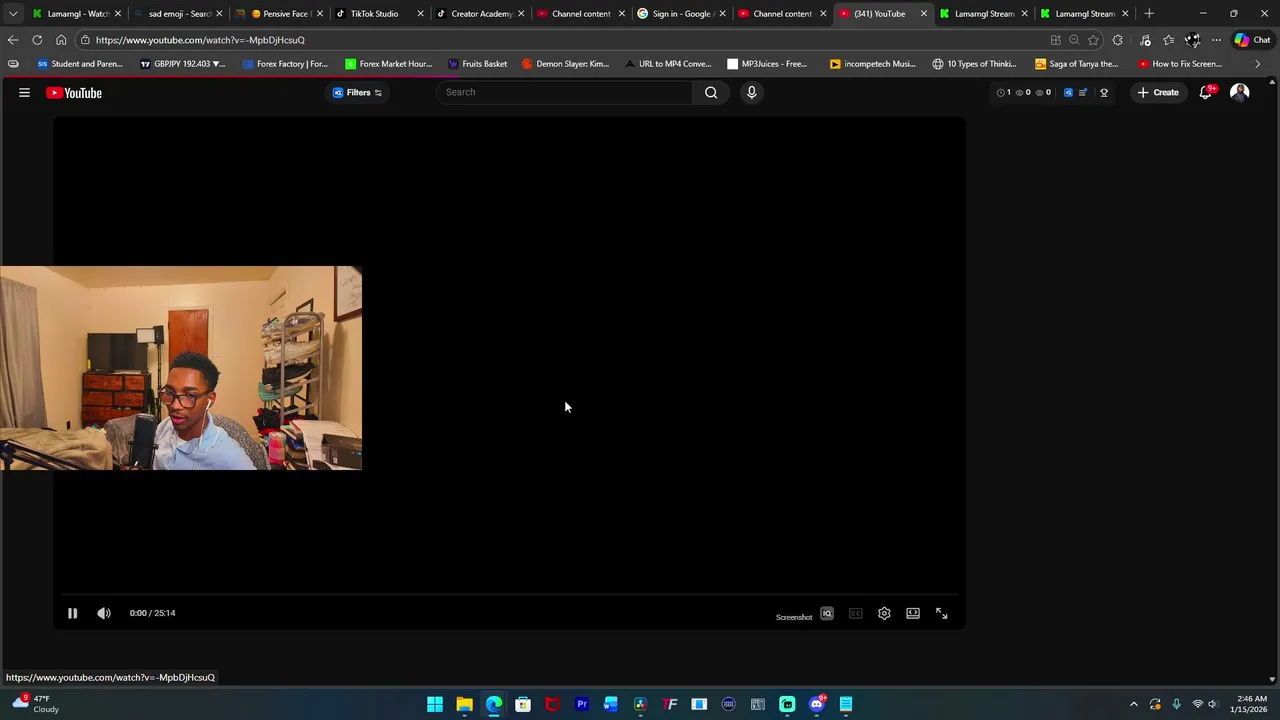Open browser Settings and more ellipsis
The image size is (1280, 720).
click(1216, 40)
